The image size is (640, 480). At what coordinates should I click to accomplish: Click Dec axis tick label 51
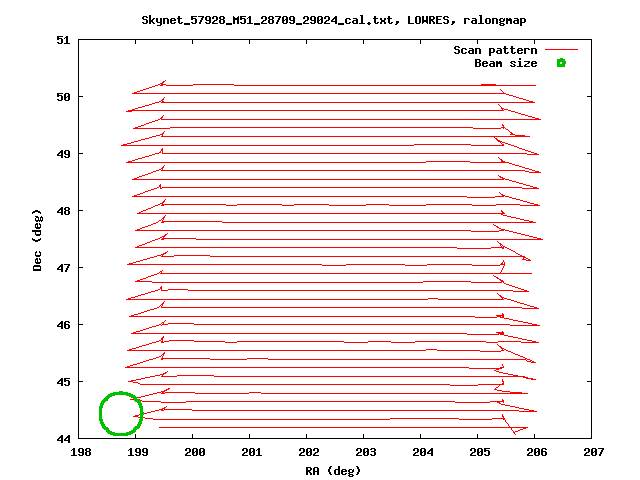tap(63, 40)
